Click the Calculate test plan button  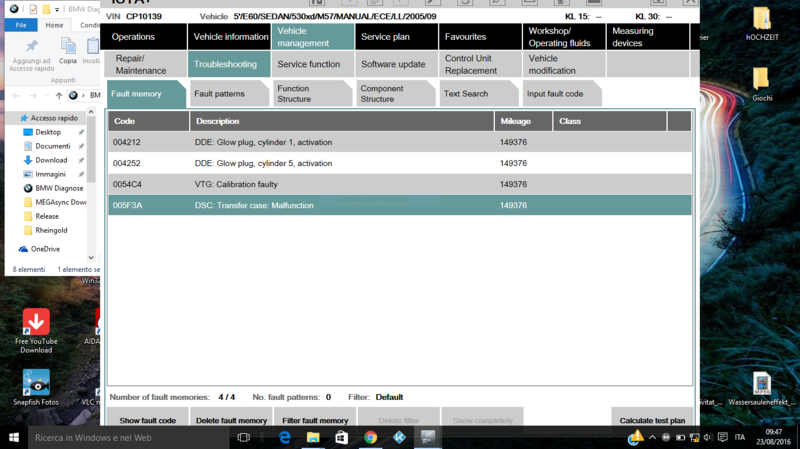[x=652, y=418]
